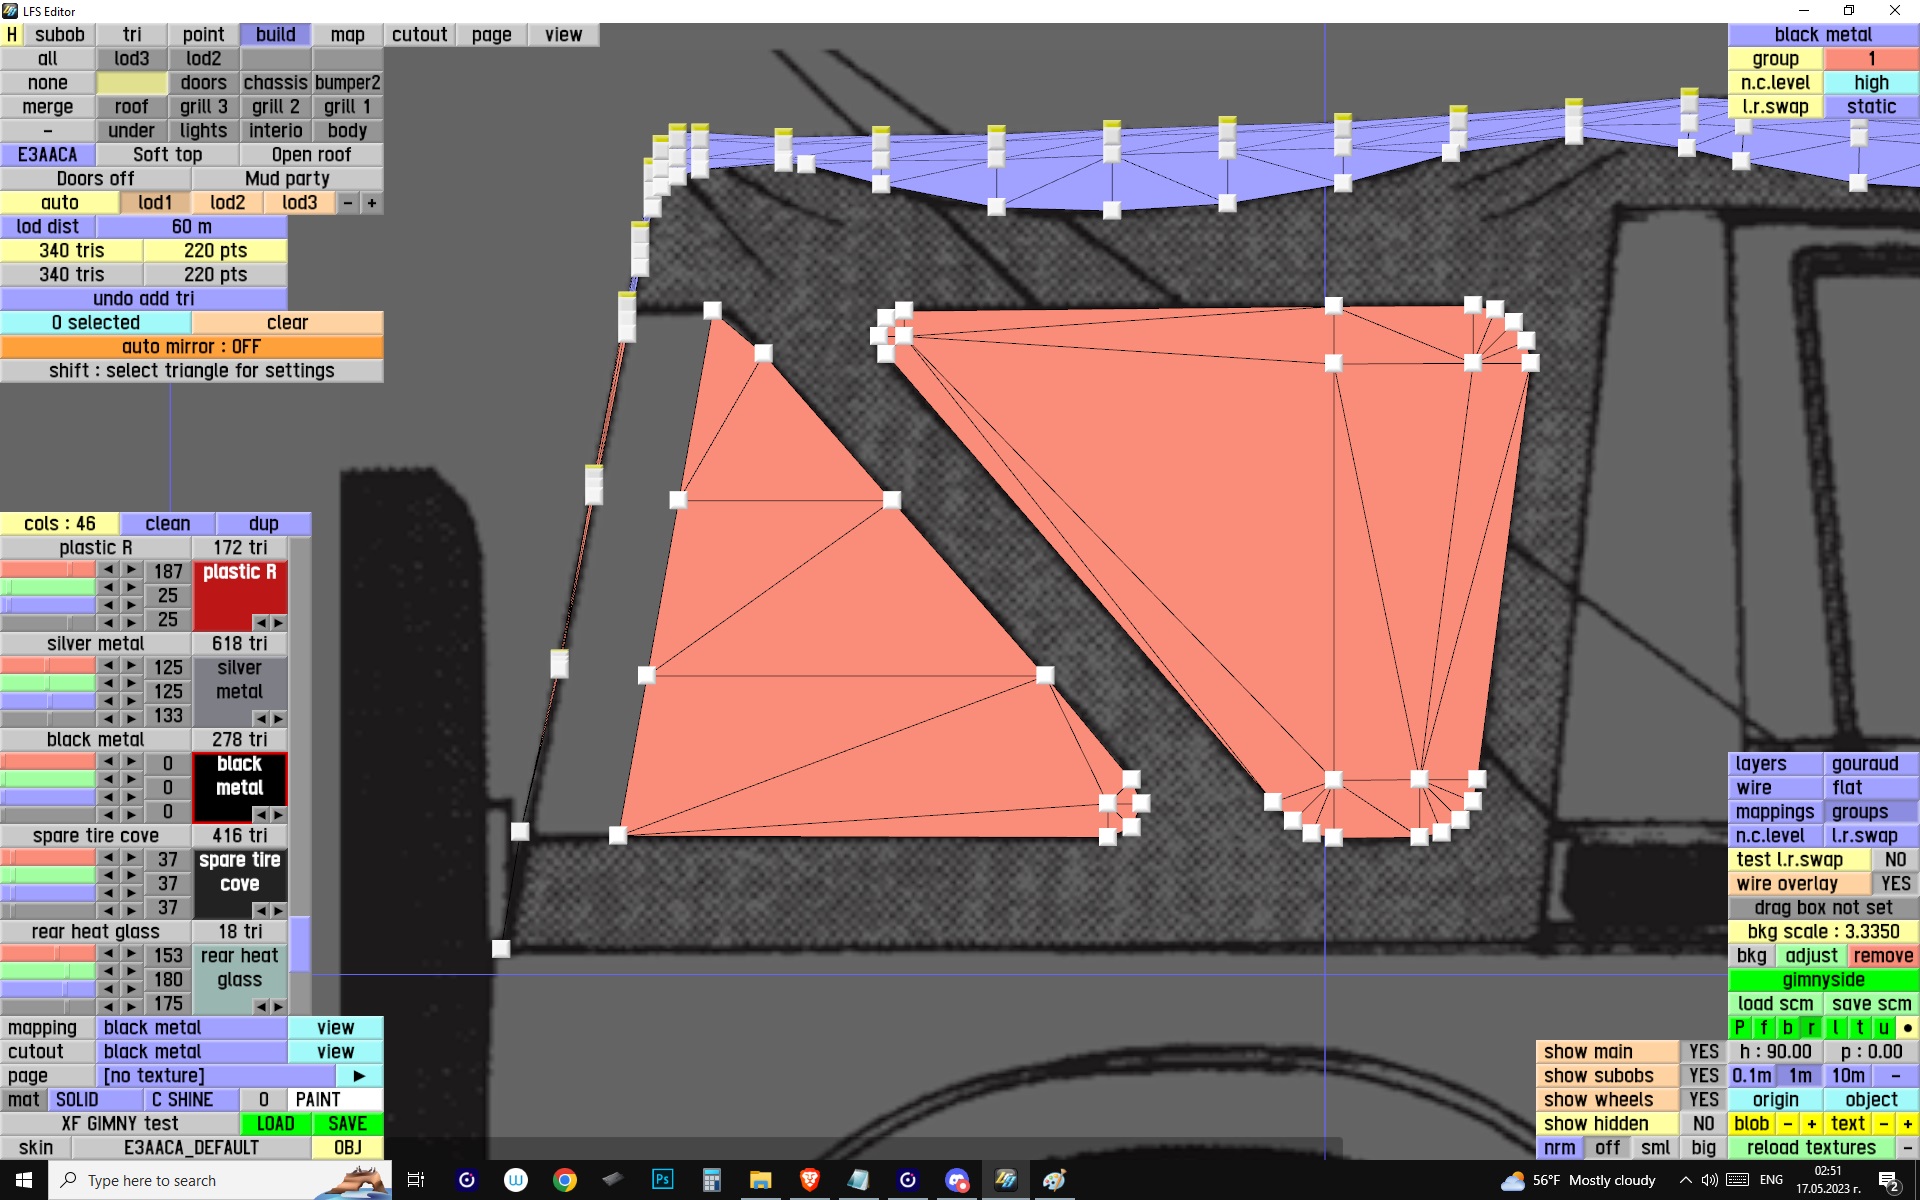Image resolution: width=1920 pixels, height=1200 pixels.
Task: Open Photoshop from the taskbar
Action: pos(662,1180)
